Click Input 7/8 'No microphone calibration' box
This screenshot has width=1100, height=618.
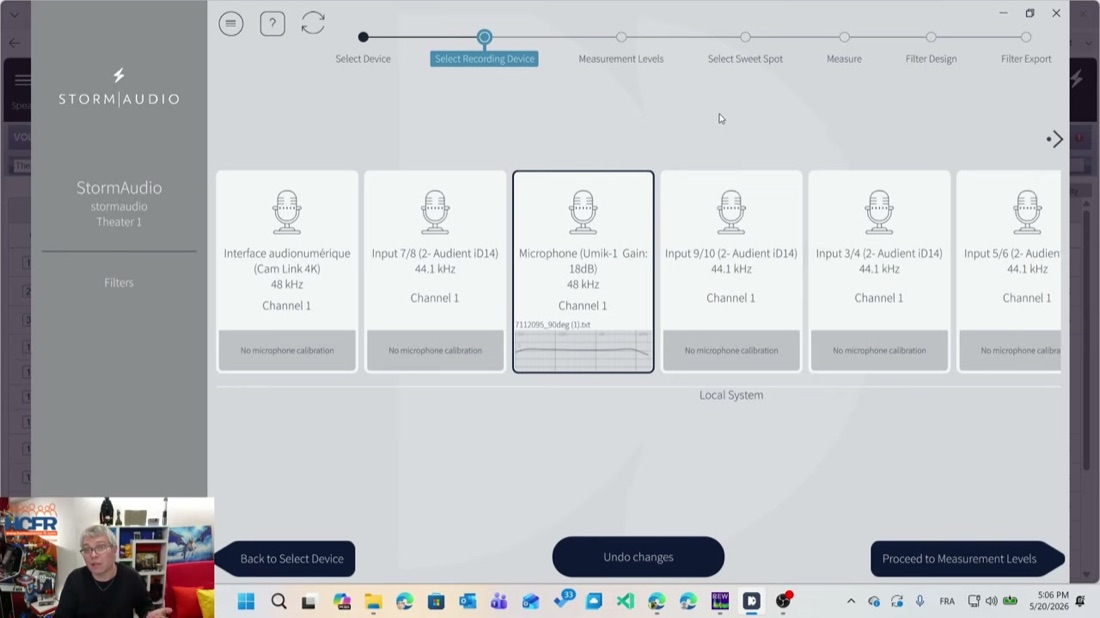[435, 350]
